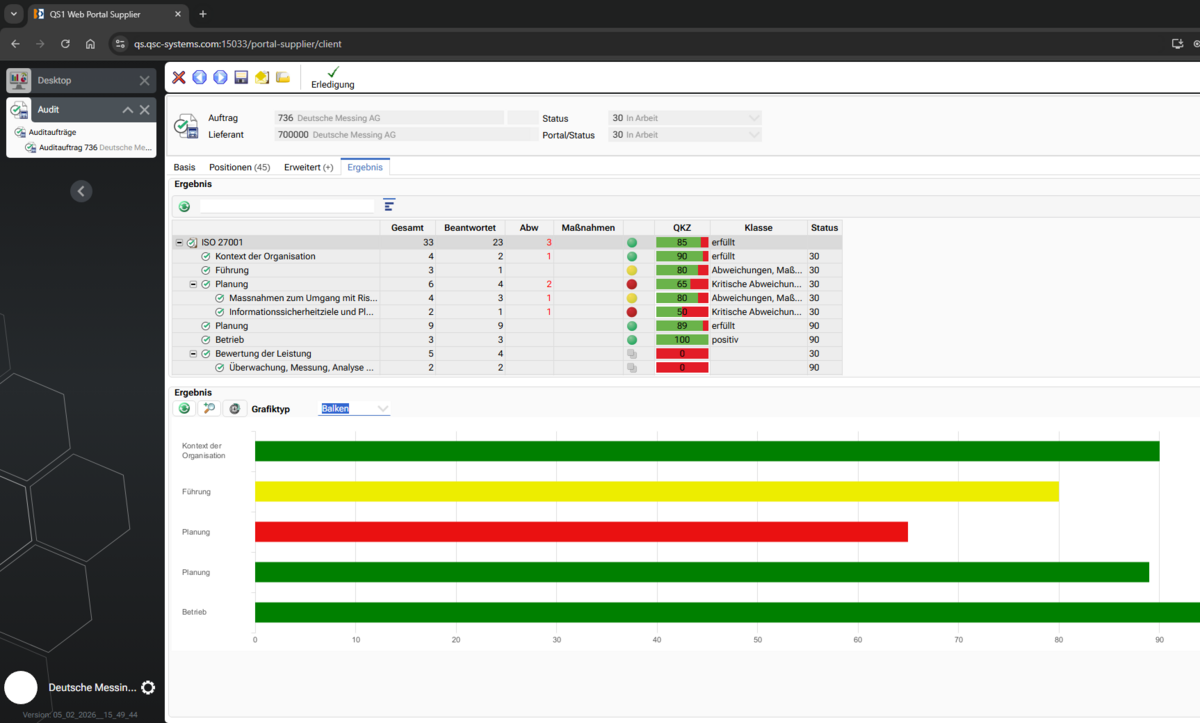
Task: Open the yellow folder icon in toolbar
Action: (283, 77)
